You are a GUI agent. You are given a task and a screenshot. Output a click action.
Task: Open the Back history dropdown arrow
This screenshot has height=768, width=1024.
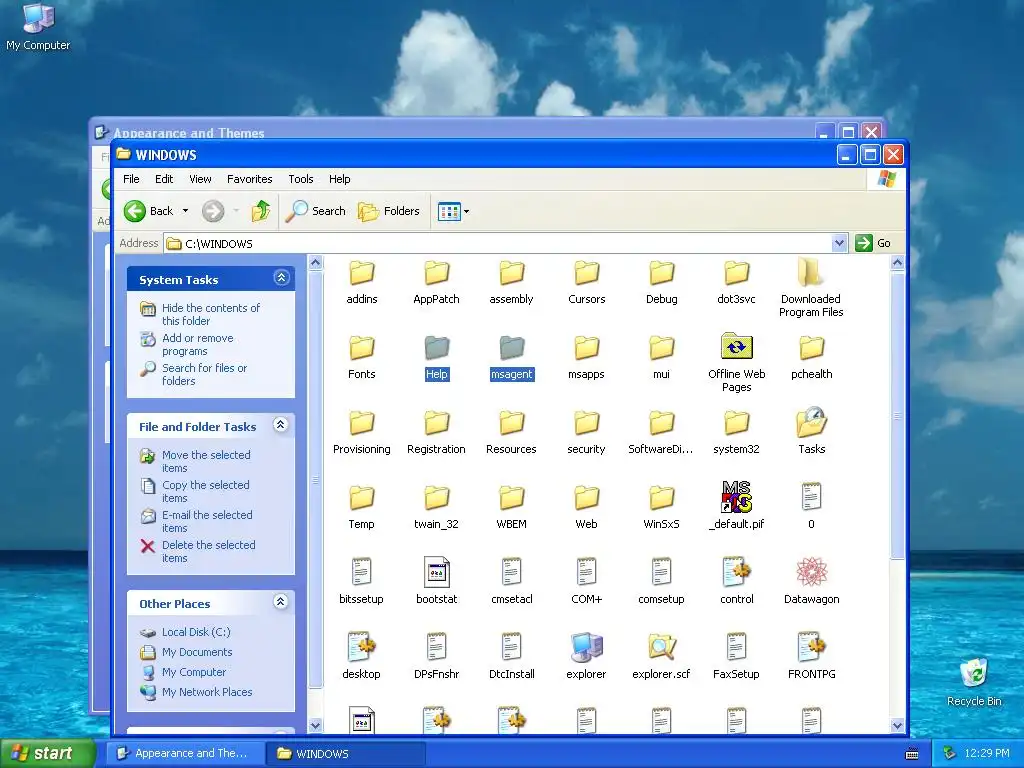(185, 211)
